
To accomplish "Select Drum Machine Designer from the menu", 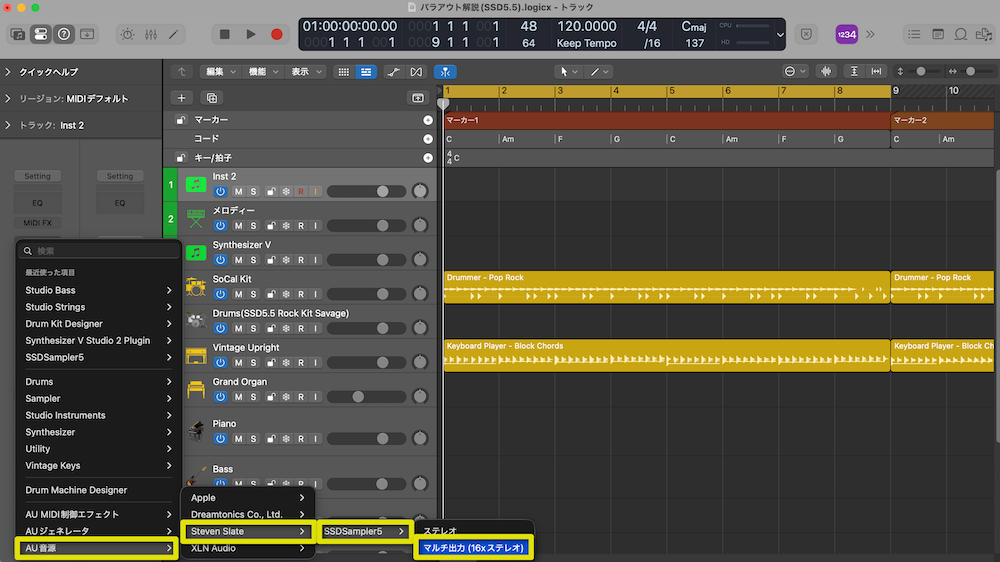I will [x=98, y=490].
